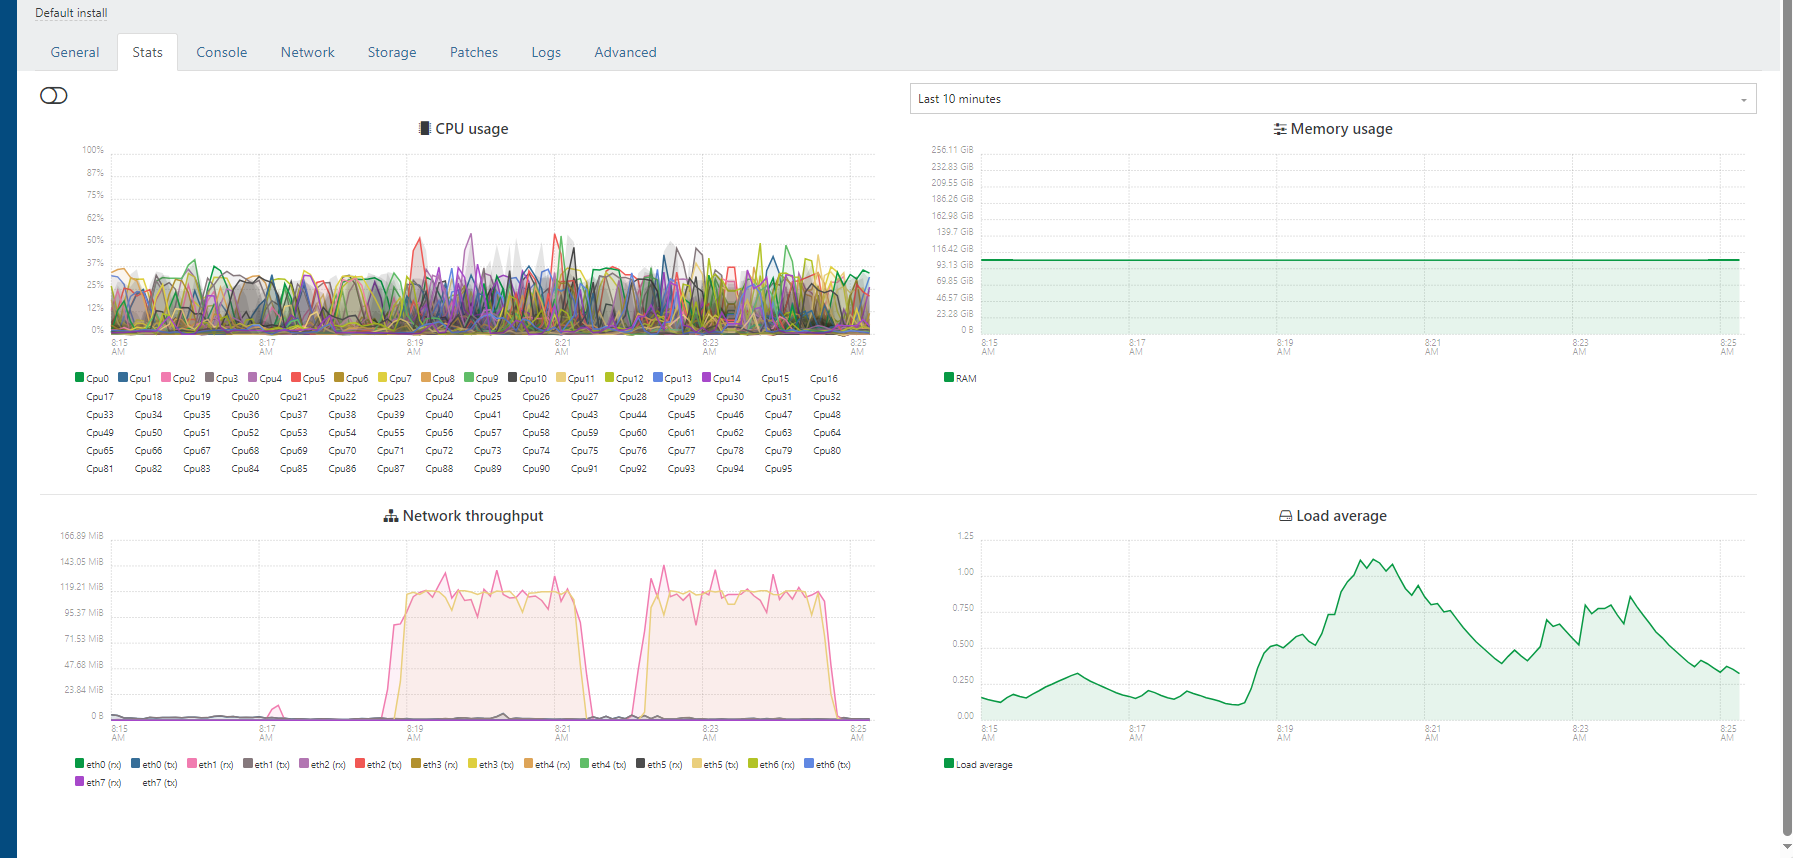Switch to the Console tab
This screenshot has width=1793, height=858.
click(x=221, y=52)
